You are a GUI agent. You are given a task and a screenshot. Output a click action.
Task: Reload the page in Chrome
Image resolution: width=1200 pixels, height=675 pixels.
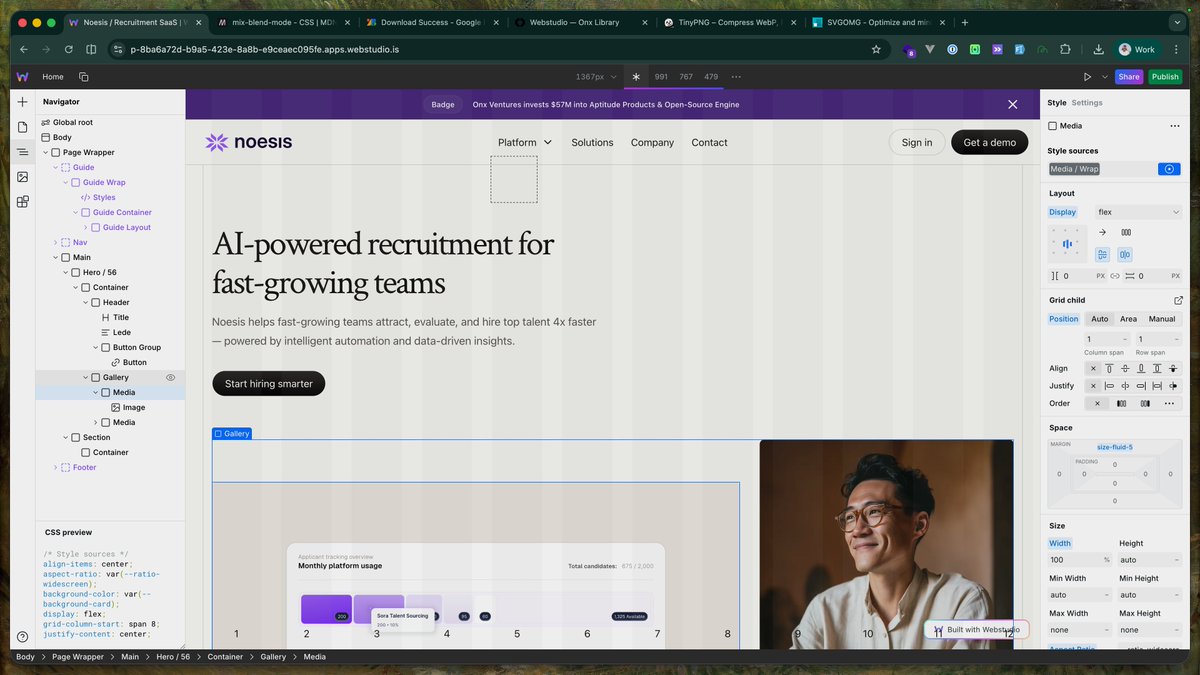[69, 49]
